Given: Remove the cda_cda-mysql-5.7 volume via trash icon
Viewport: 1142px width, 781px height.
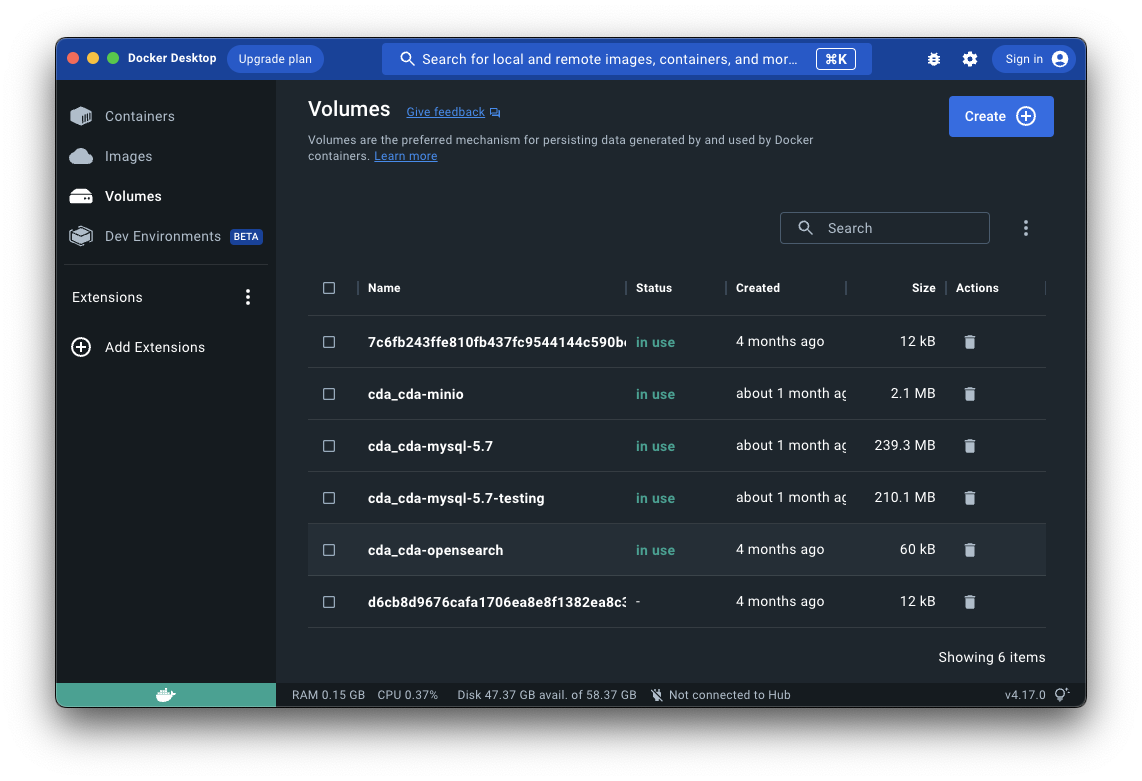Looking at the screenshot, I should [969, 446].
